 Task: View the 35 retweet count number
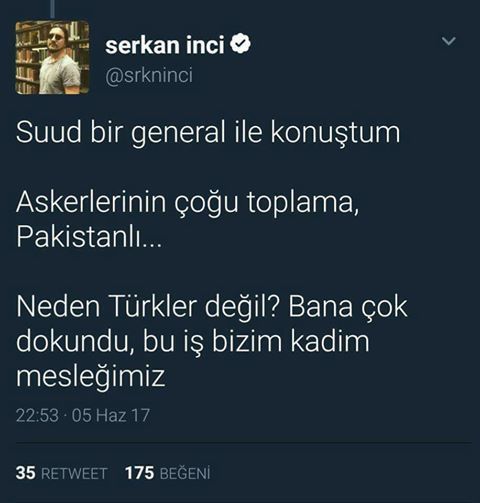click(x=25, y=473)
